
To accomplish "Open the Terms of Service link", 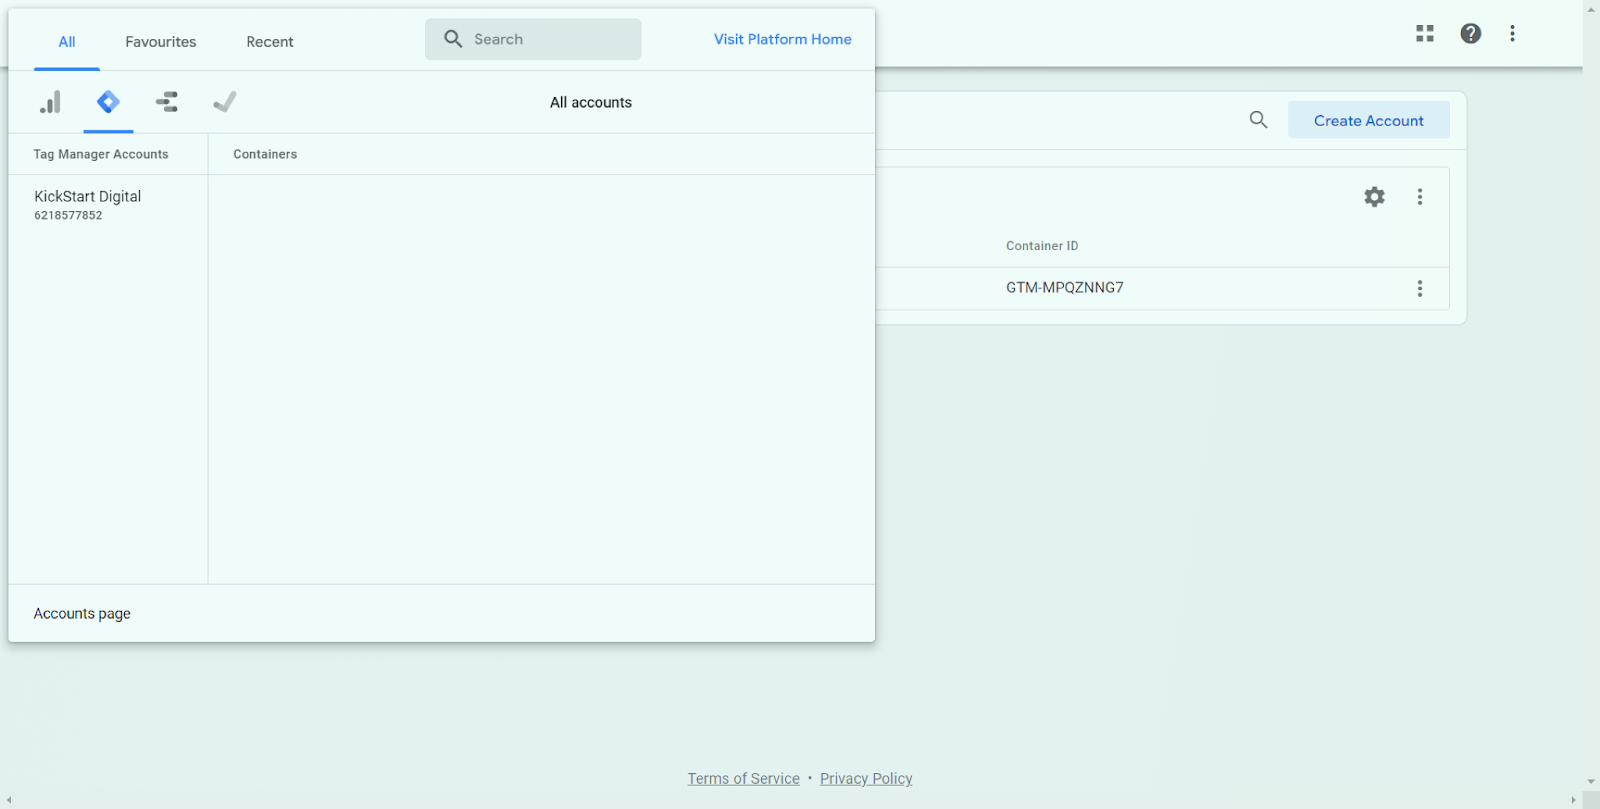I will point(744,779).
